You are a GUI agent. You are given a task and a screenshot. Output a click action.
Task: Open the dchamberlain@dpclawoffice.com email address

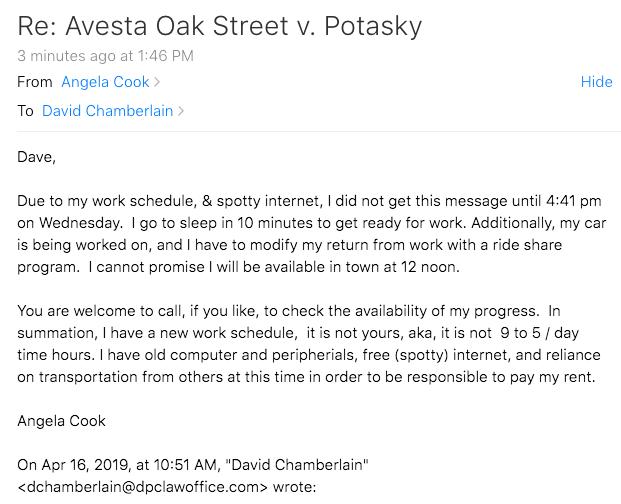[143, 487]
